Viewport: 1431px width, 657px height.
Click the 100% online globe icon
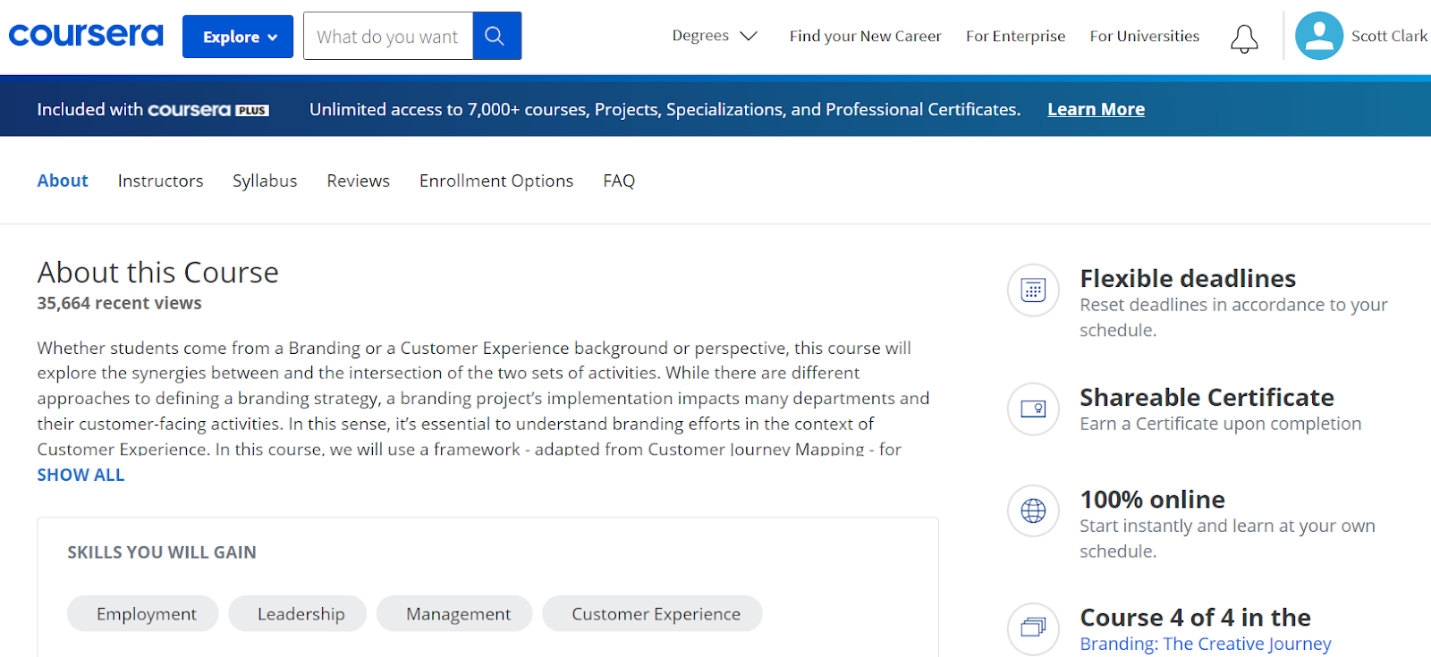click(x=1032, y=511)
